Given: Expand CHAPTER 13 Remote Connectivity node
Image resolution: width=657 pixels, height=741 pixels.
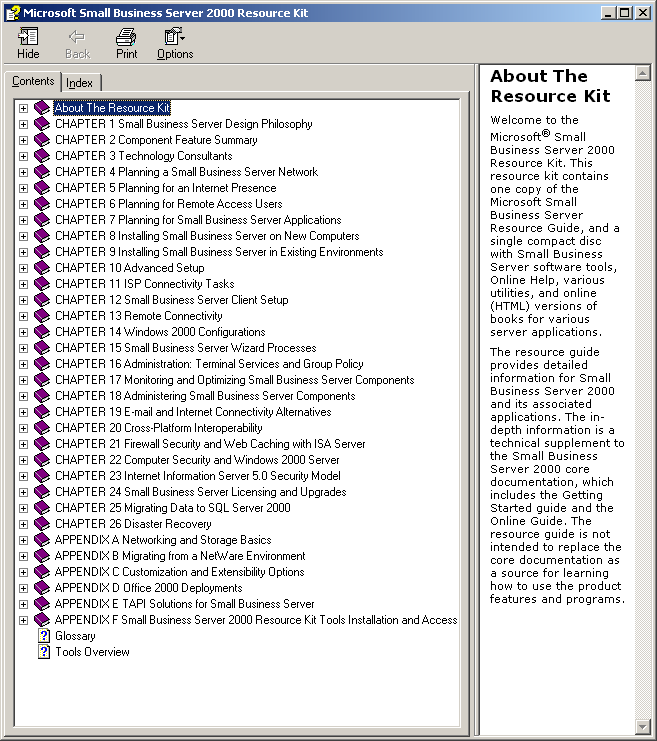Looking at the screenshot, I should click(23, 316).
